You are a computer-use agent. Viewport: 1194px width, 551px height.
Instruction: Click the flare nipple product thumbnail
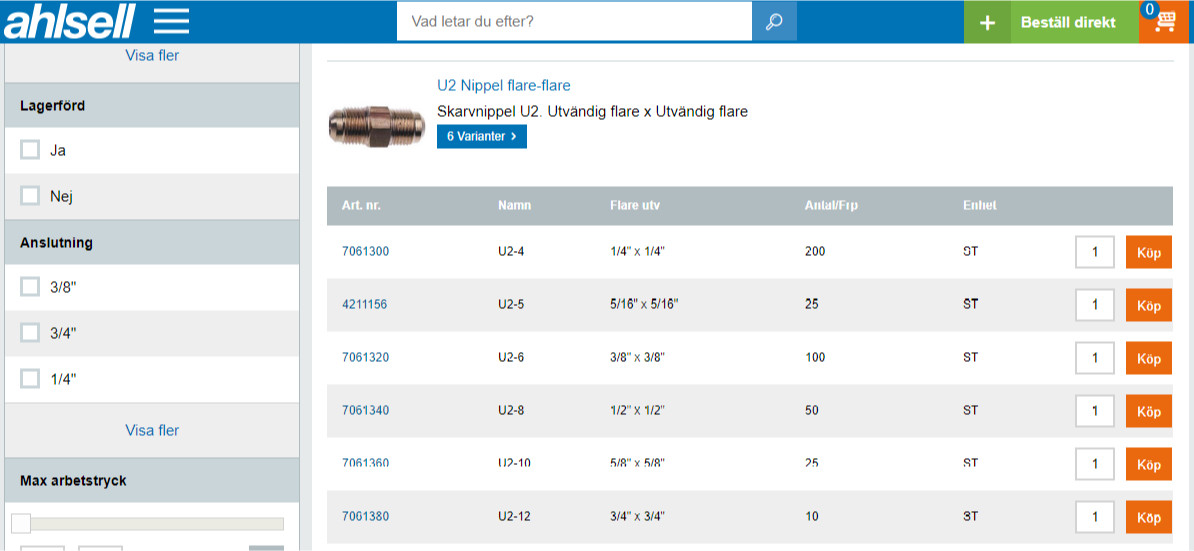click(x=363, y=125)
